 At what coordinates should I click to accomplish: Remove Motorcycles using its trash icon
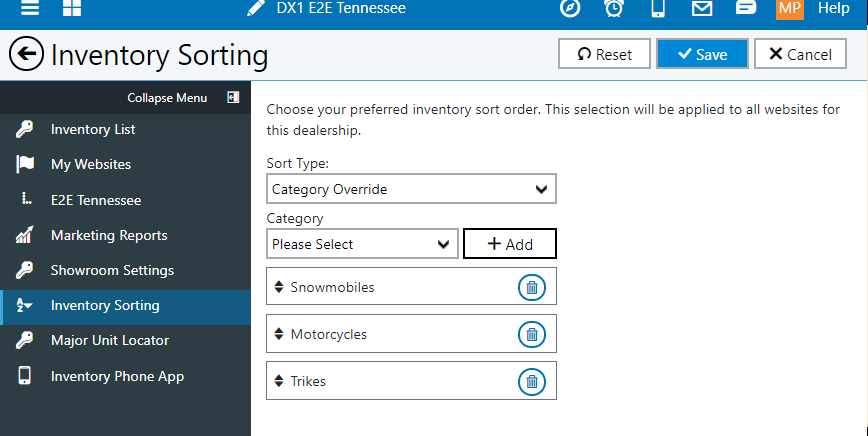[x=531, y=334]
